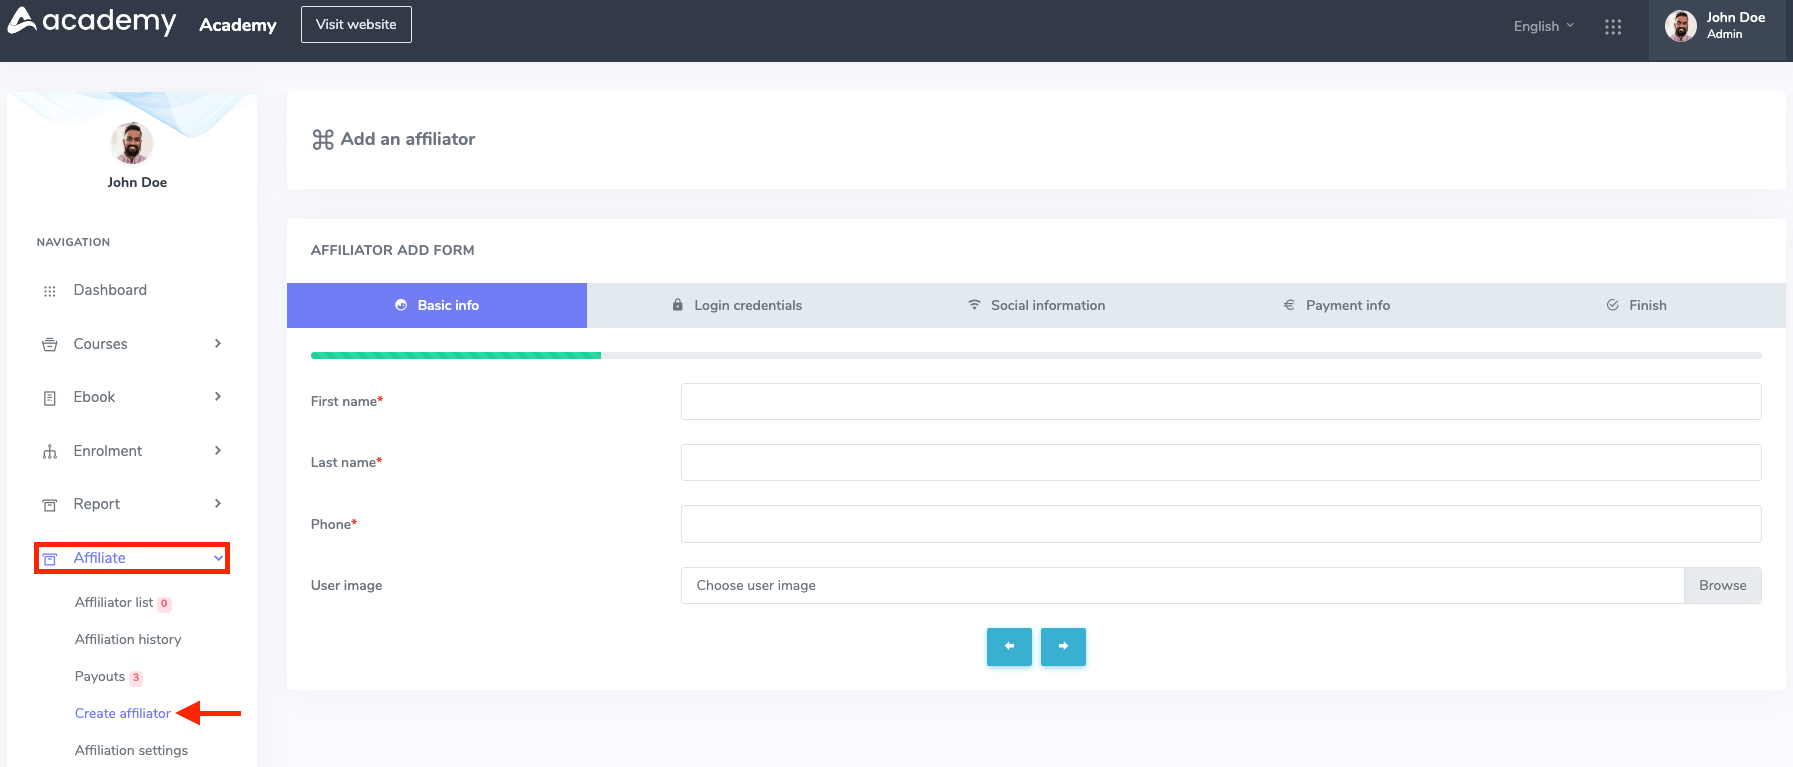The image size is (1793, 767).
Task: Open the English language dropdown
Action: click(1543, 27)
